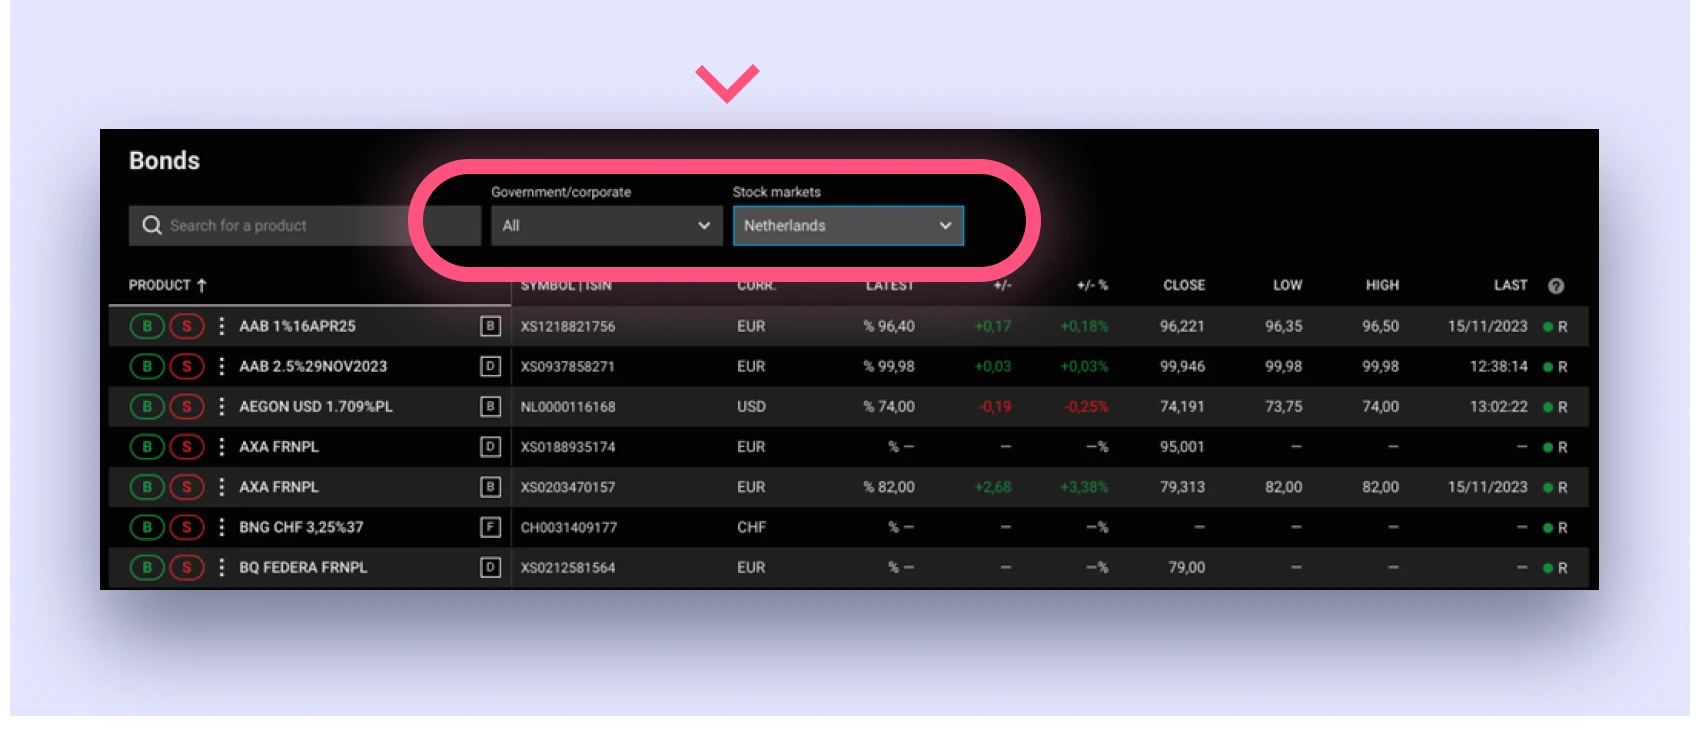The height and width of the screenshot is (736, 1699).
Task: Open the Stock markets Netherlands dropdown
Action: 848,226
